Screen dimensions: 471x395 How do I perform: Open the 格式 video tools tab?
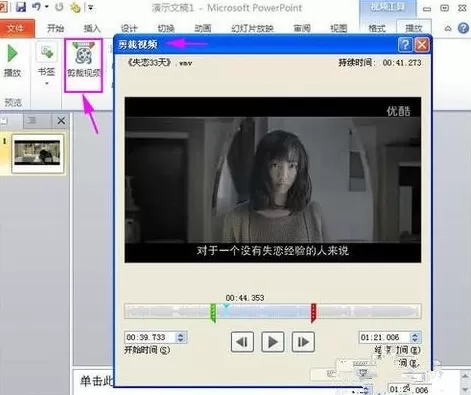pyautogui.click(x=377, y=29)
